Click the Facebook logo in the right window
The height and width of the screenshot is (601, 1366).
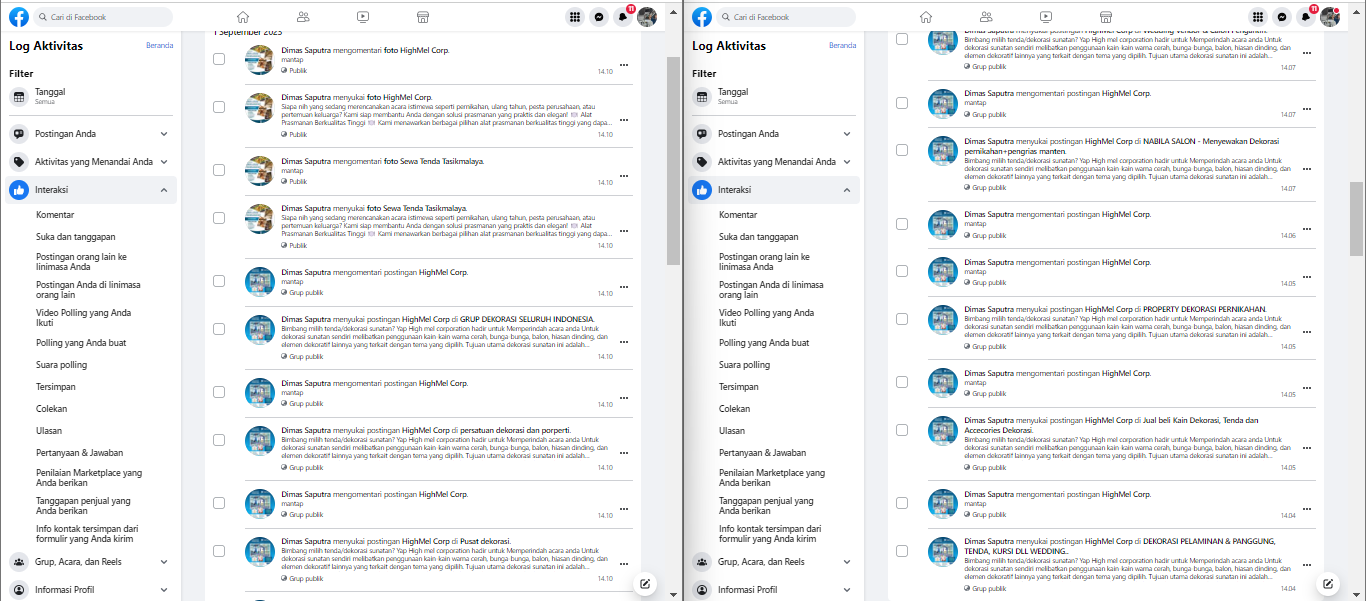coord(702,17)
